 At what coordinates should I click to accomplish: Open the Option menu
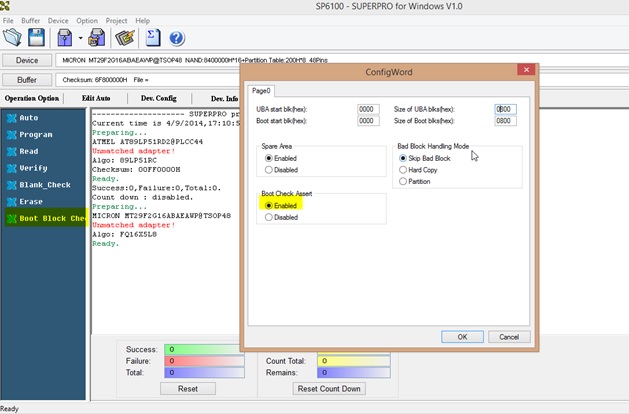coord(87,20)
